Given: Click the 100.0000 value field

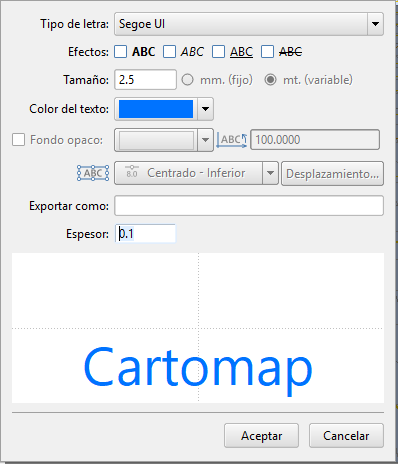Looking at the screenshot, I should click(315, 140).
